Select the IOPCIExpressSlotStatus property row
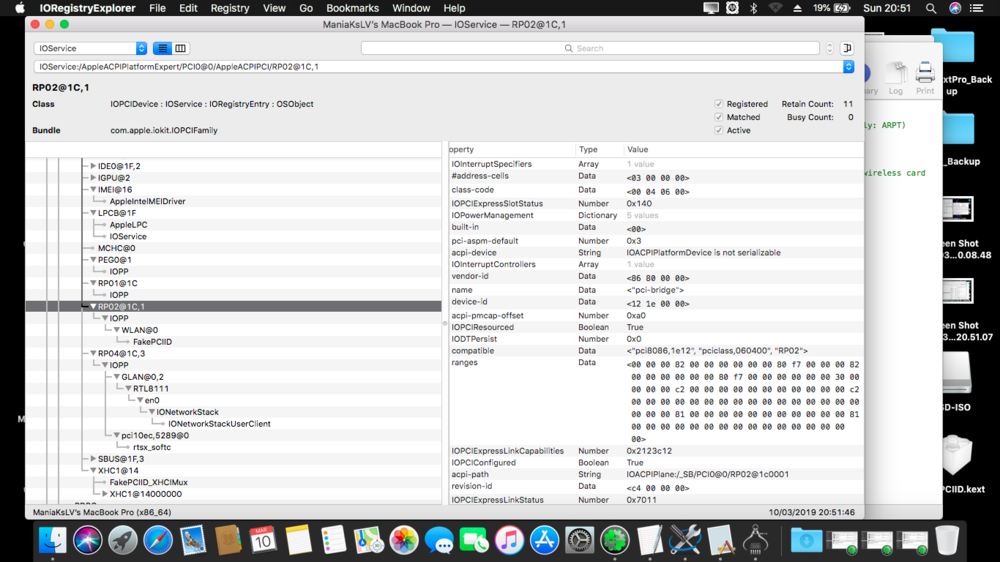 tap(656, 203)
